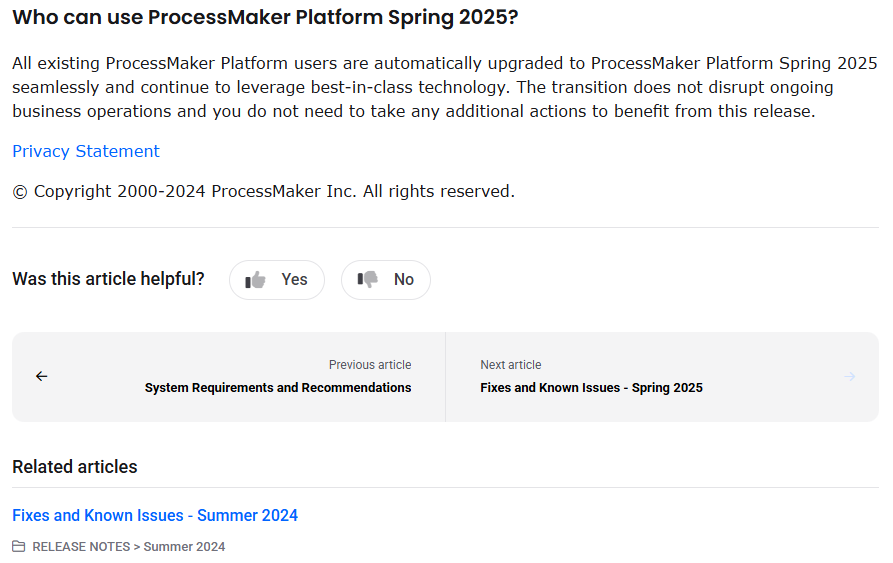Select the RELEASE NOTES breadcrumb category
893x563 pixels.
pyautogui.click(x=81, y=546)
